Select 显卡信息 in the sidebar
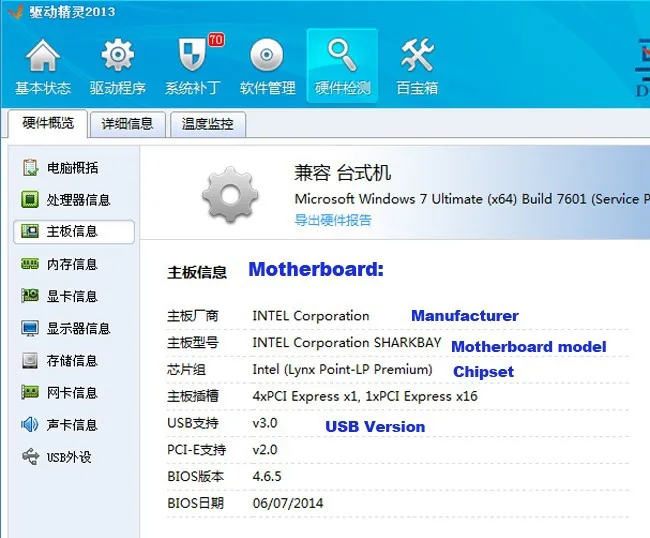 (x=72, y=296)
